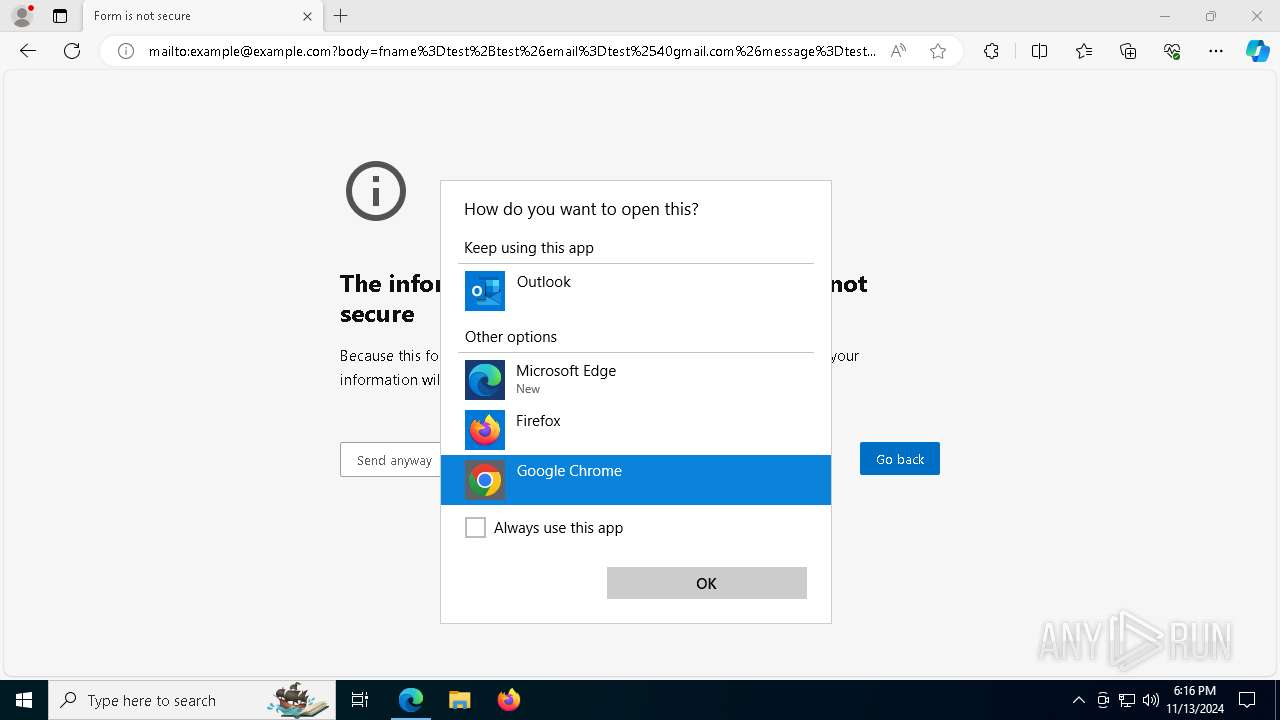The width and height of the screenshot is (1280, 720).
Task: Check 'Always use this app' checkbox
Action: pyautogui.click(x=476, y=528)
